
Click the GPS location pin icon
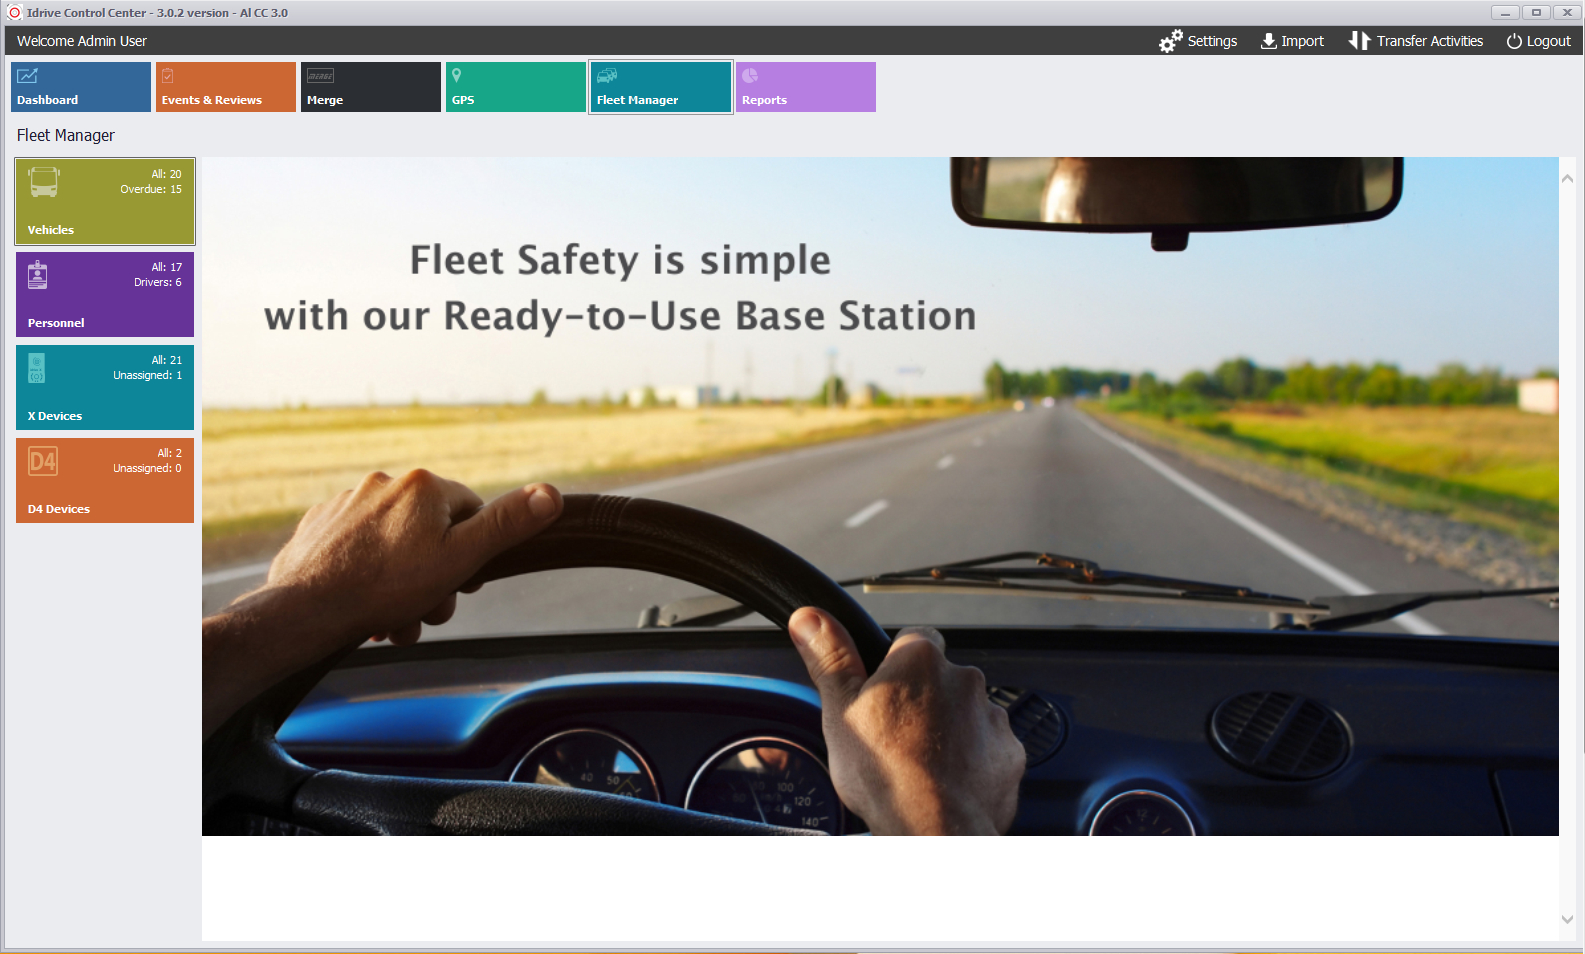457,75
